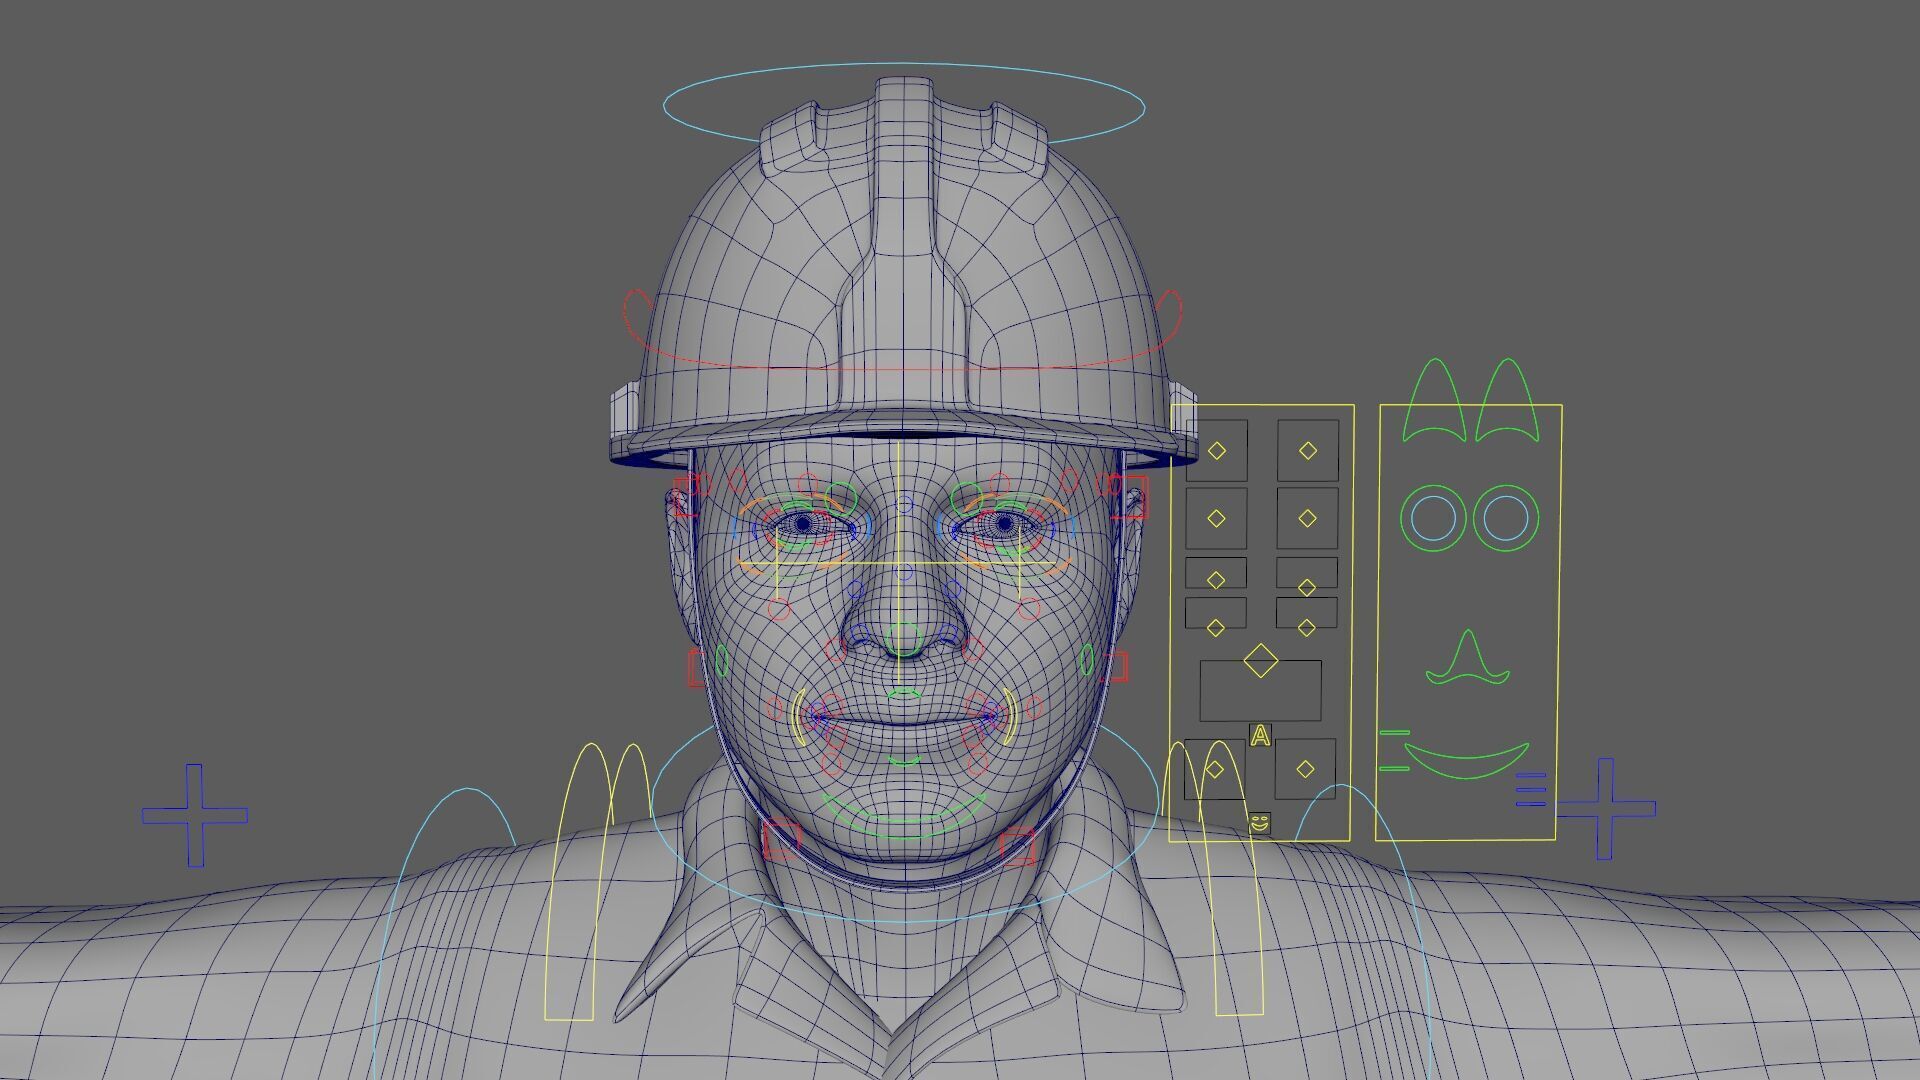This screenshot has width=1920, height=1080.
Task: Select the yellow double-arch control on left shoulder
Action: (598, 882)
